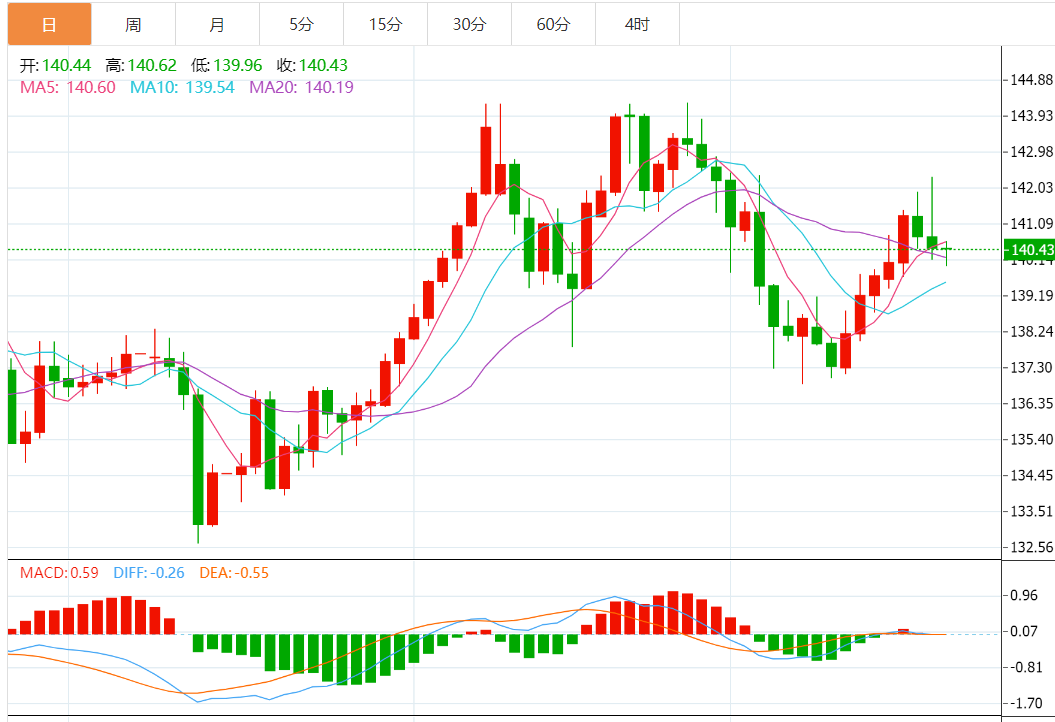Click the 136.35 price axis label

pos(1031,403)
